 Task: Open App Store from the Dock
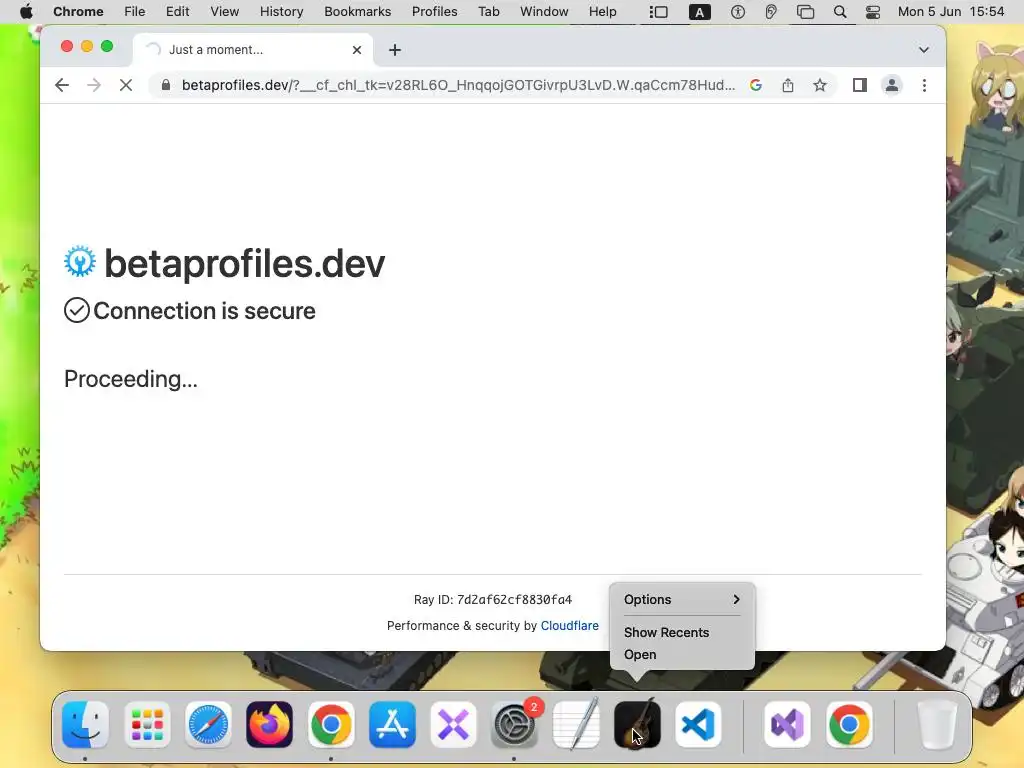[392, 724]
